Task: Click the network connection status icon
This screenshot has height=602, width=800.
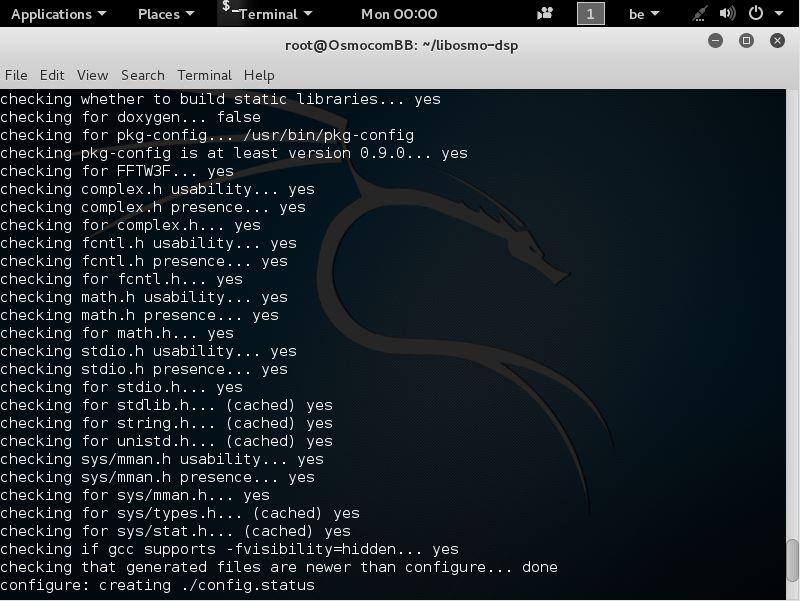Action: click(699, 14)
